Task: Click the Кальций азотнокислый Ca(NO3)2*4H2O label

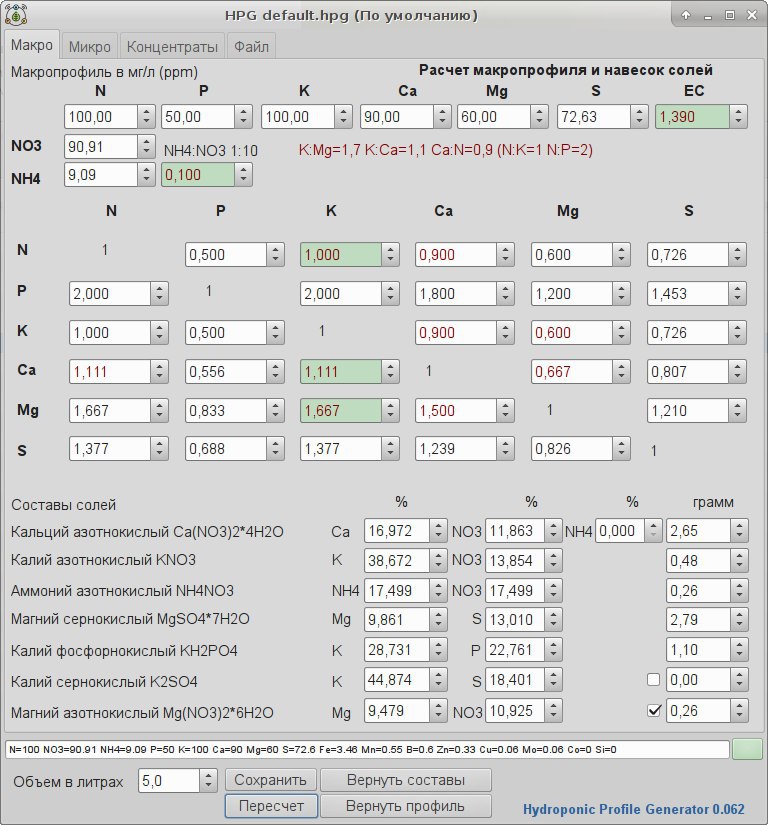Action: (x=147, y=532)
